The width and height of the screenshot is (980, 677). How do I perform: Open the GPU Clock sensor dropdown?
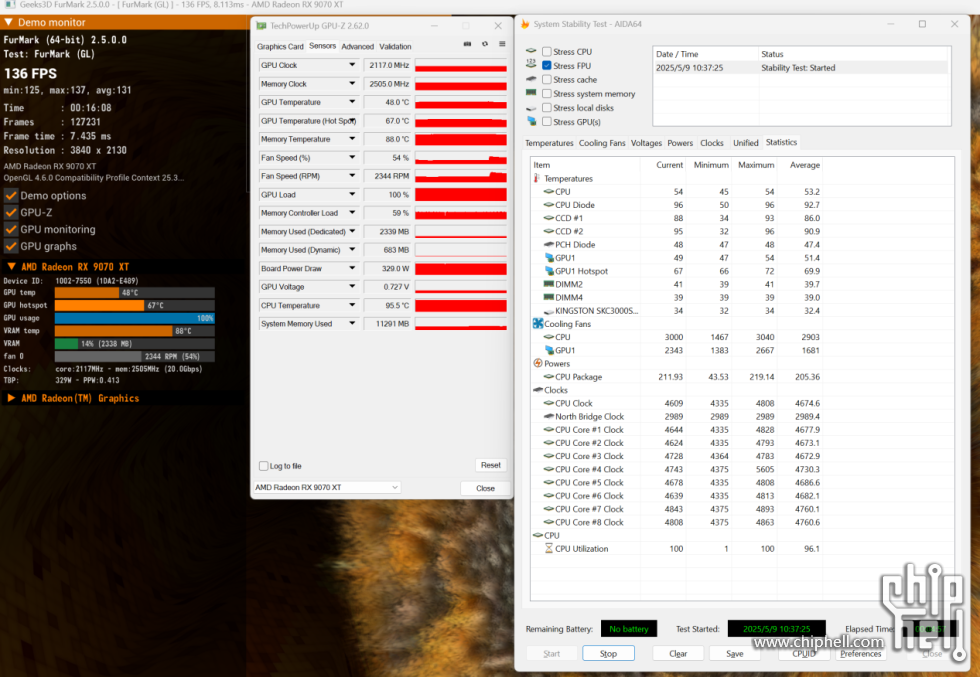tap(352, 65)
